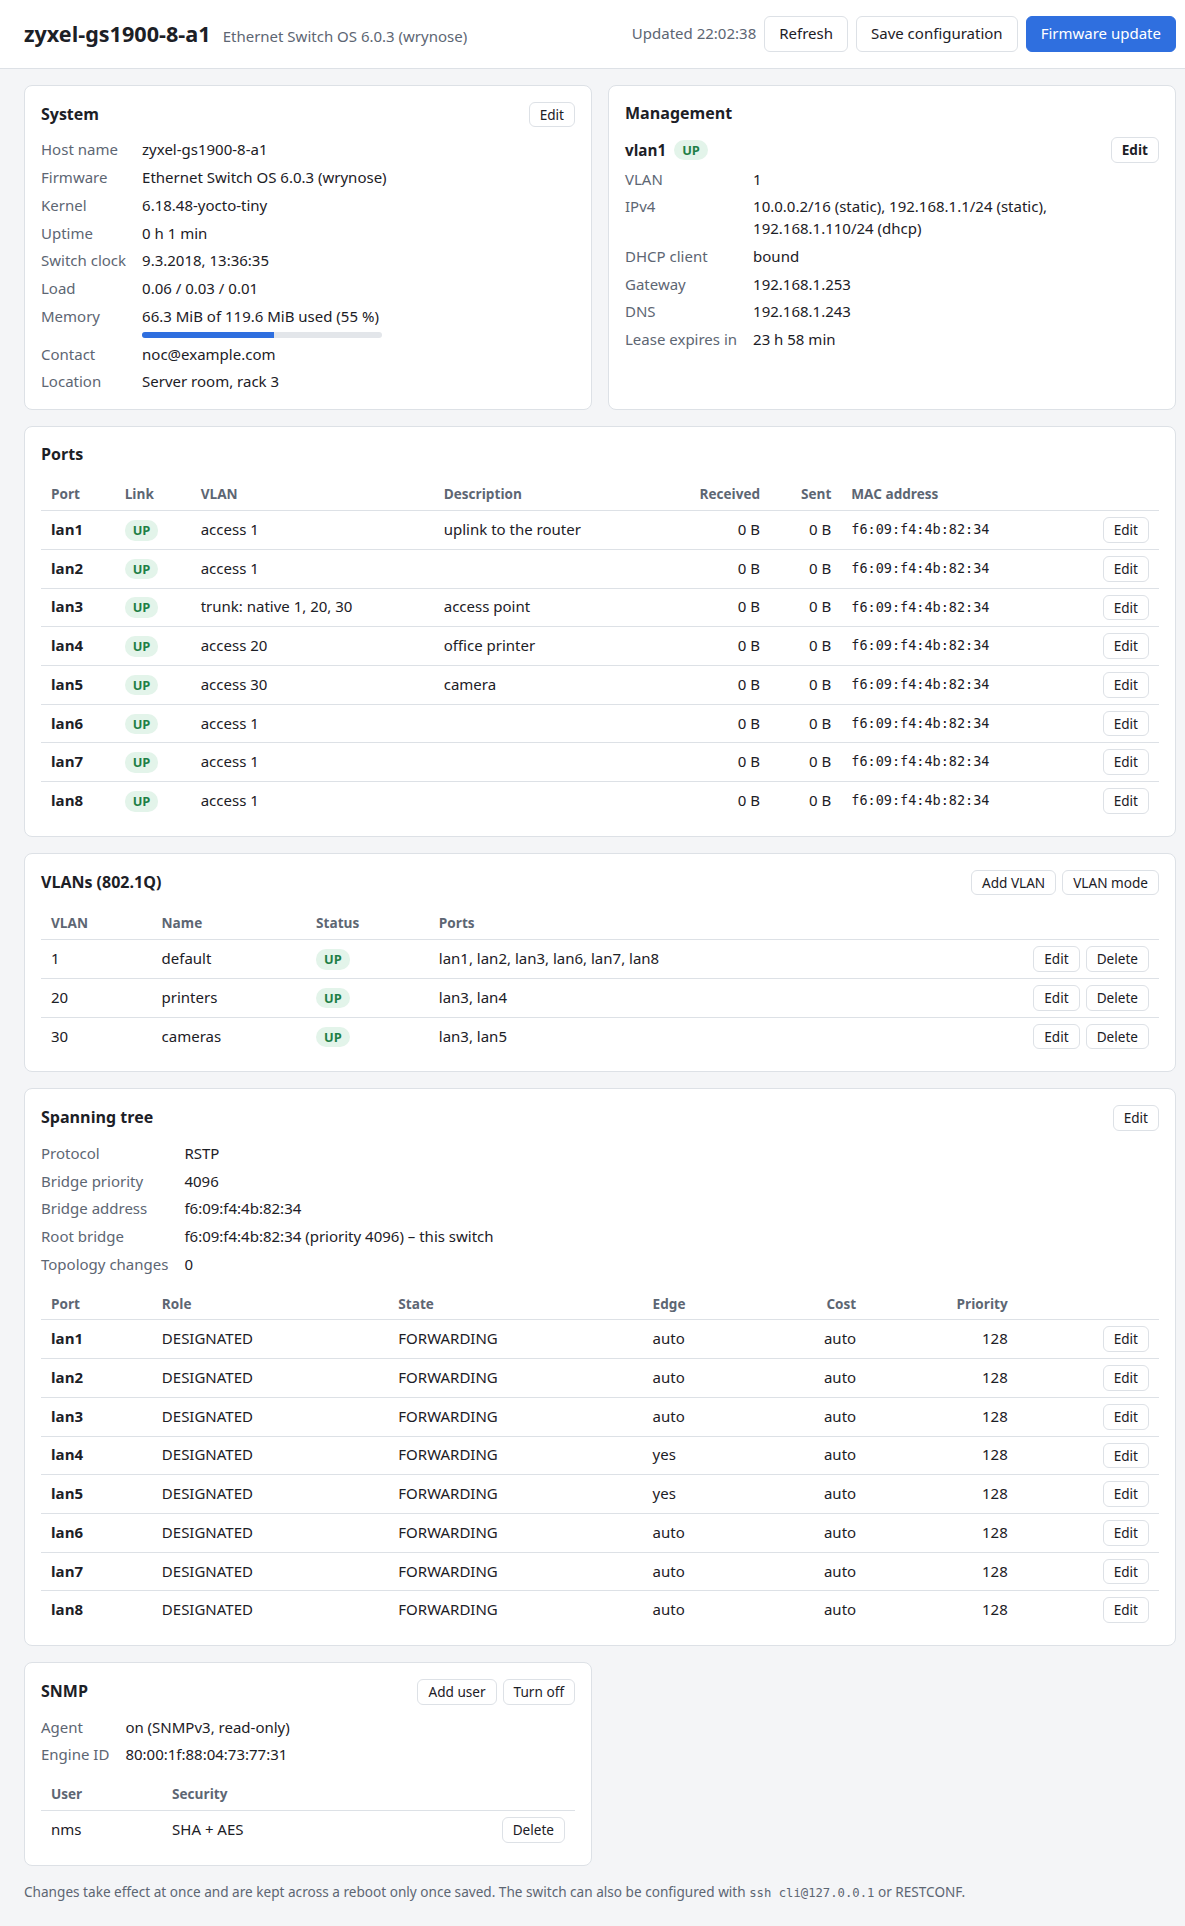
Task: Click kernel value 6.18.48-yocto-tiny
Action: tap(205, 206)
